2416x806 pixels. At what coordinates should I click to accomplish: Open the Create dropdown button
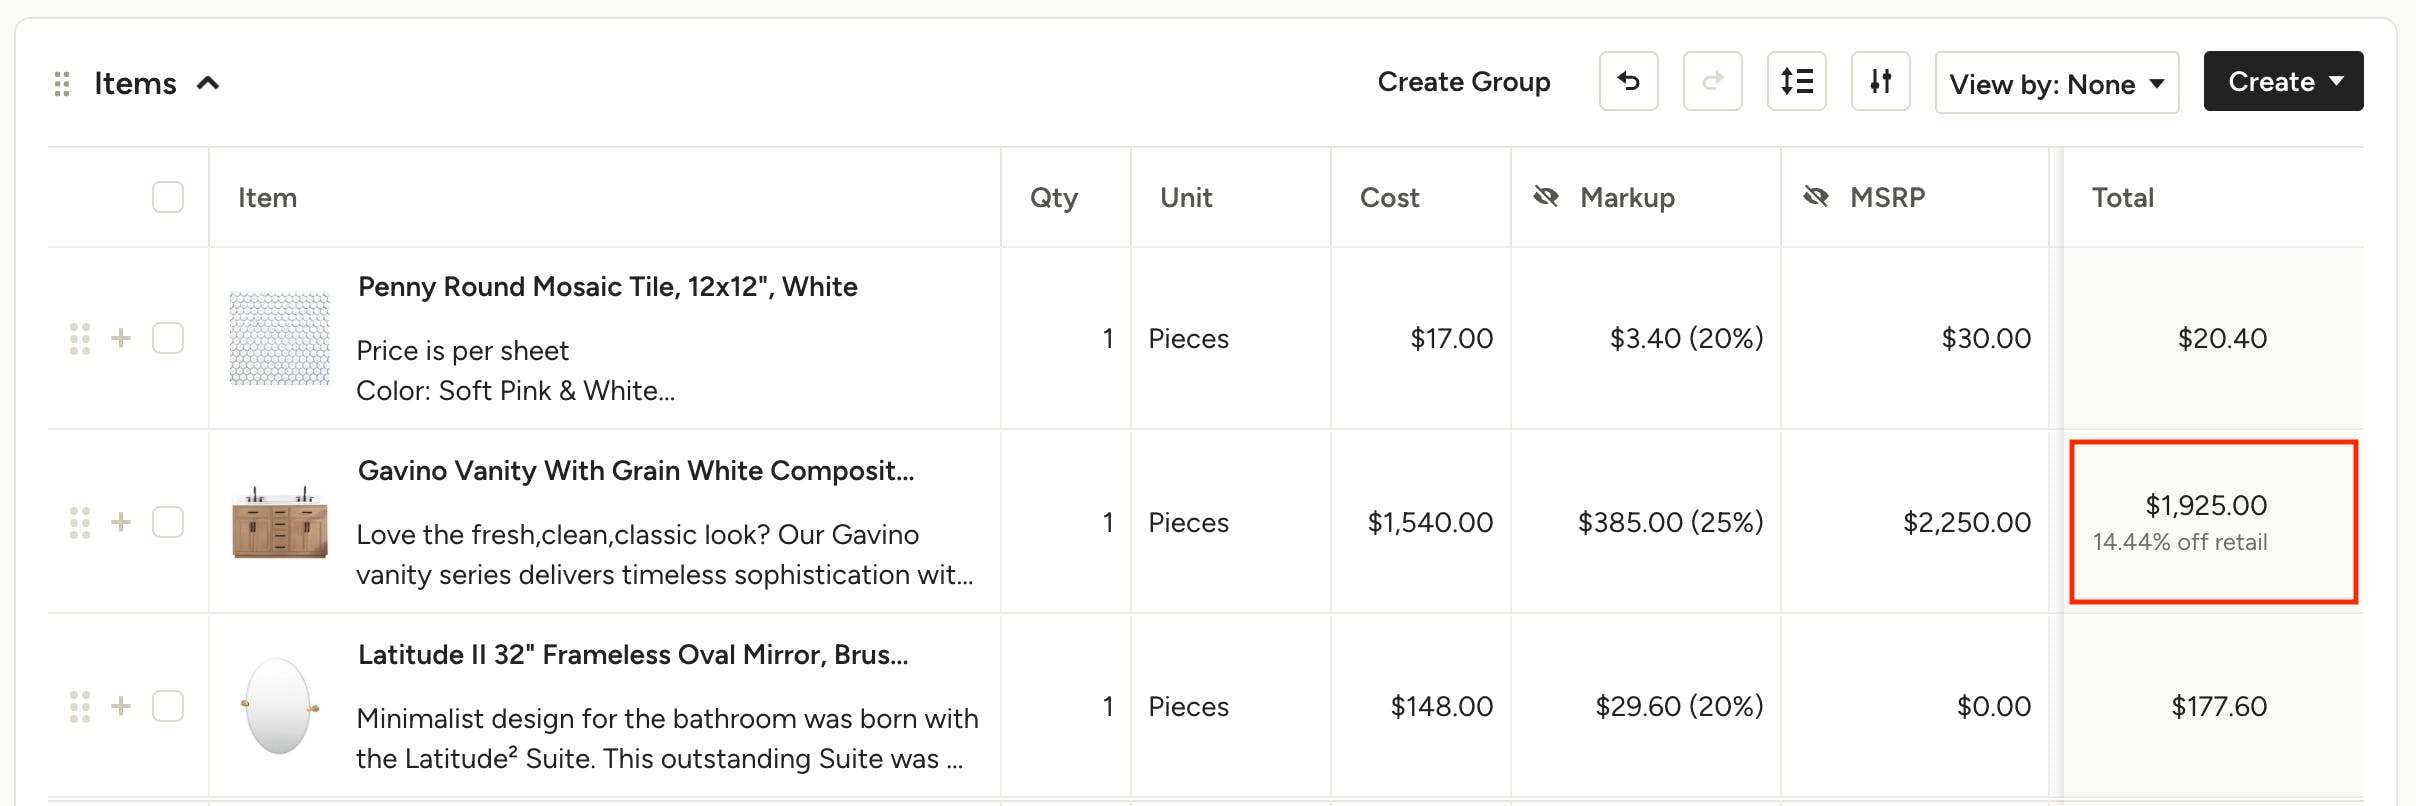click(x=2284, y=81)
